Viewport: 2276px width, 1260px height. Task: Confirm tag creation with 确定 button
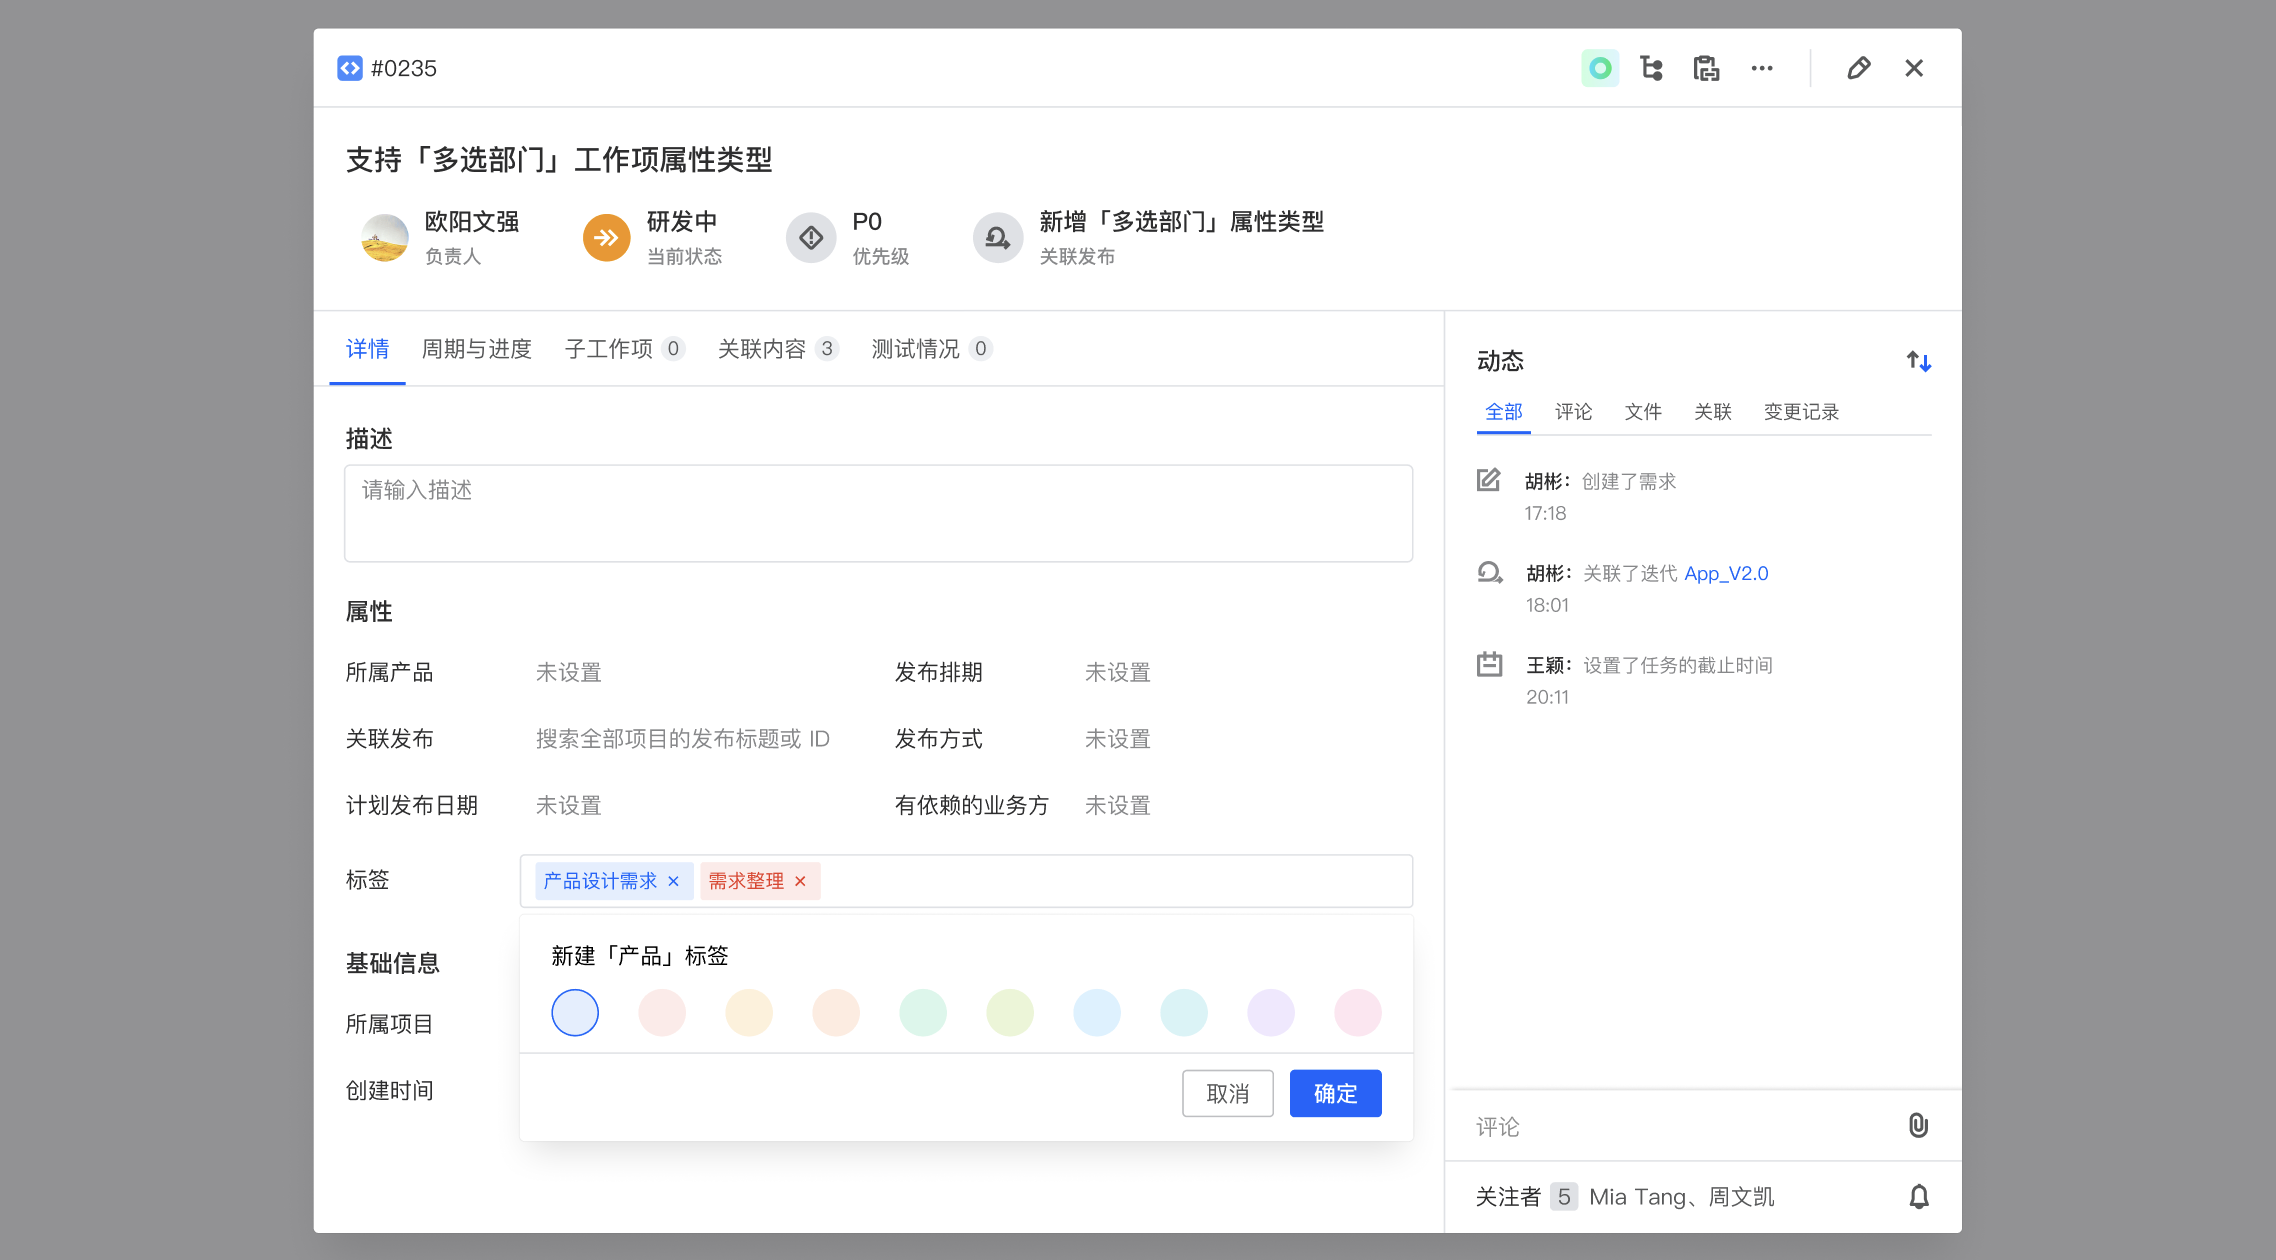coord(1335,1093)
